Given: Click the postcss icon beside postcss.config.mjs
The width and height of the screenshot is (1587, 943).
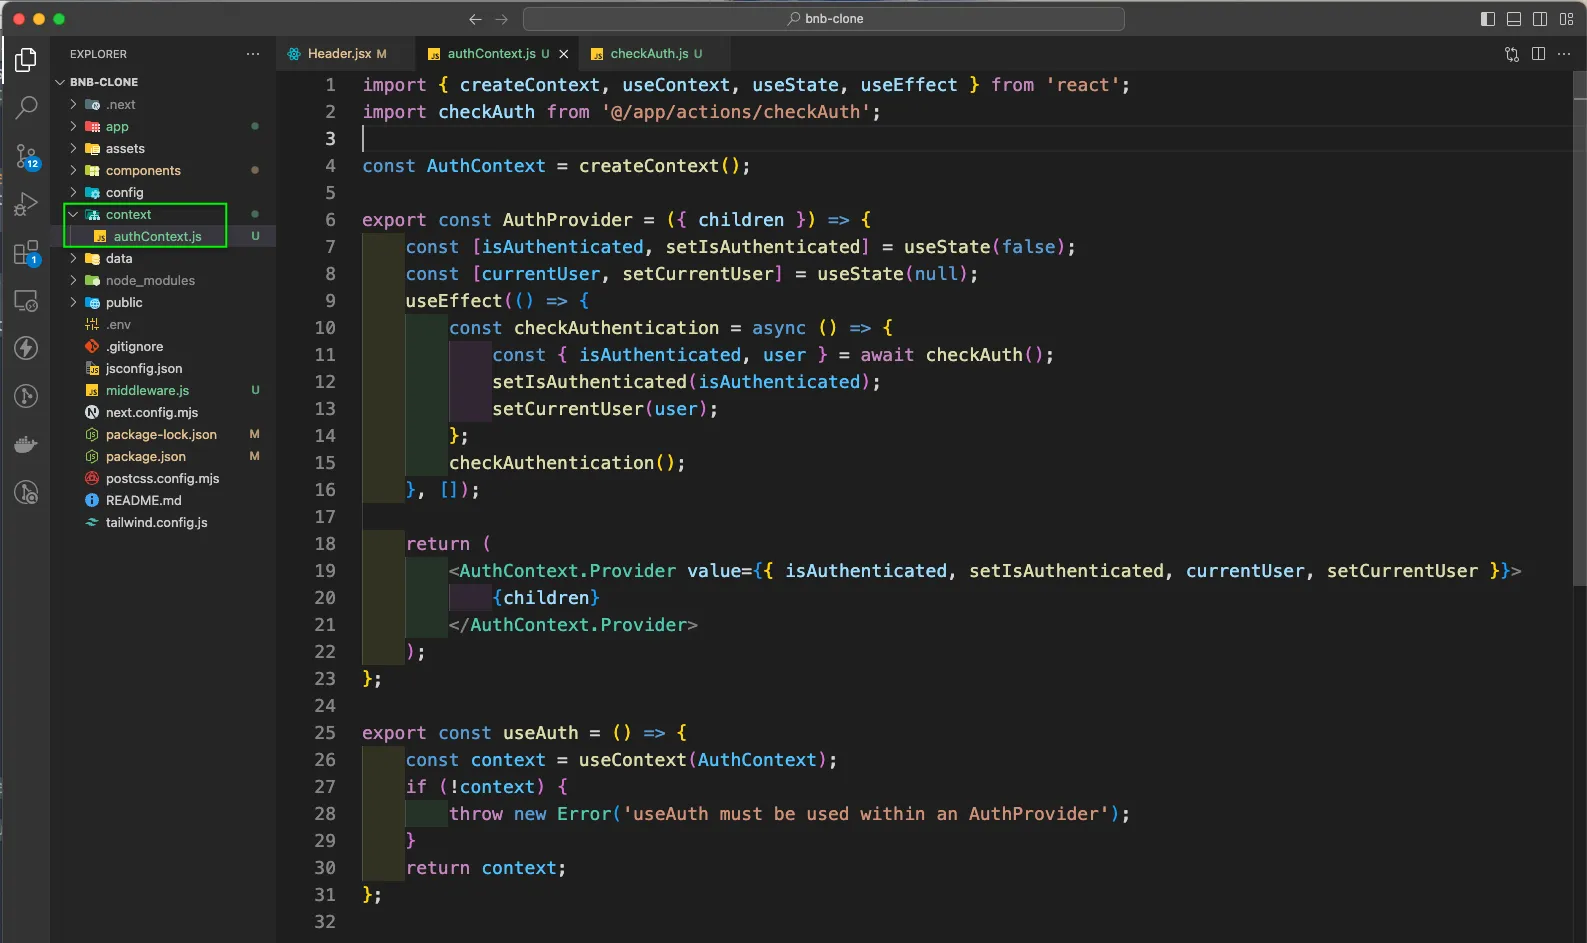Looking at the screenshot, I should point(92,478).
